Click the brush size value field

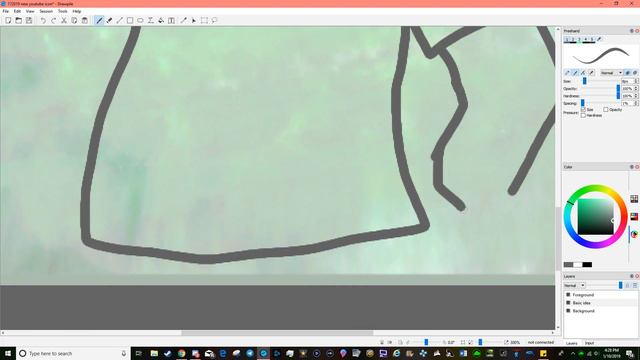[x=627, y=81]
